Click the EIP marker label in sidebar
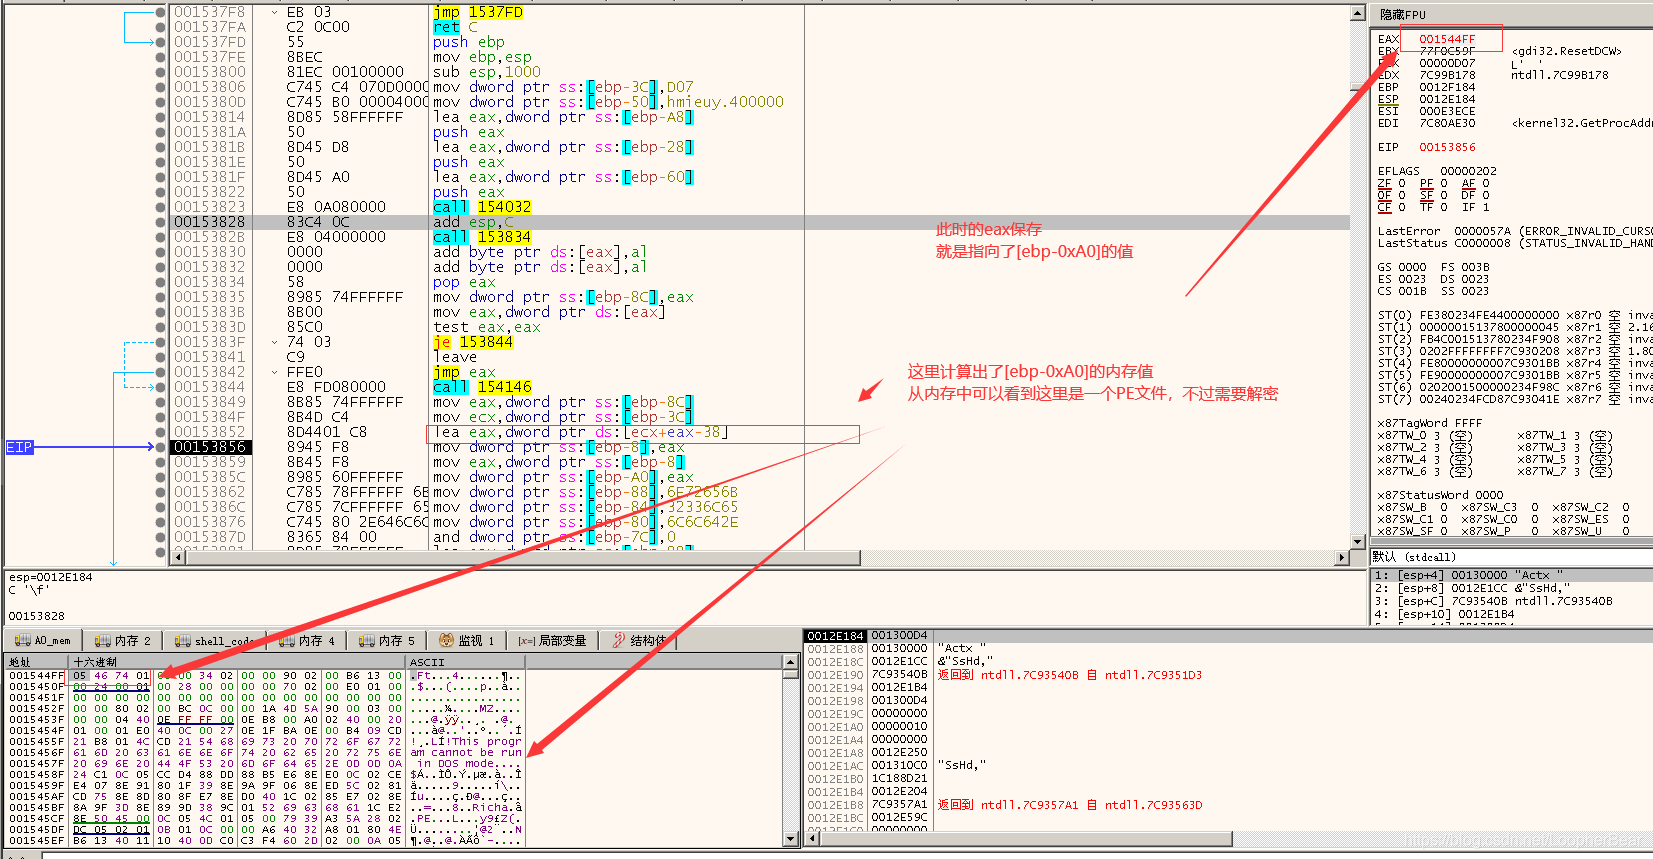 coord(20,447)
